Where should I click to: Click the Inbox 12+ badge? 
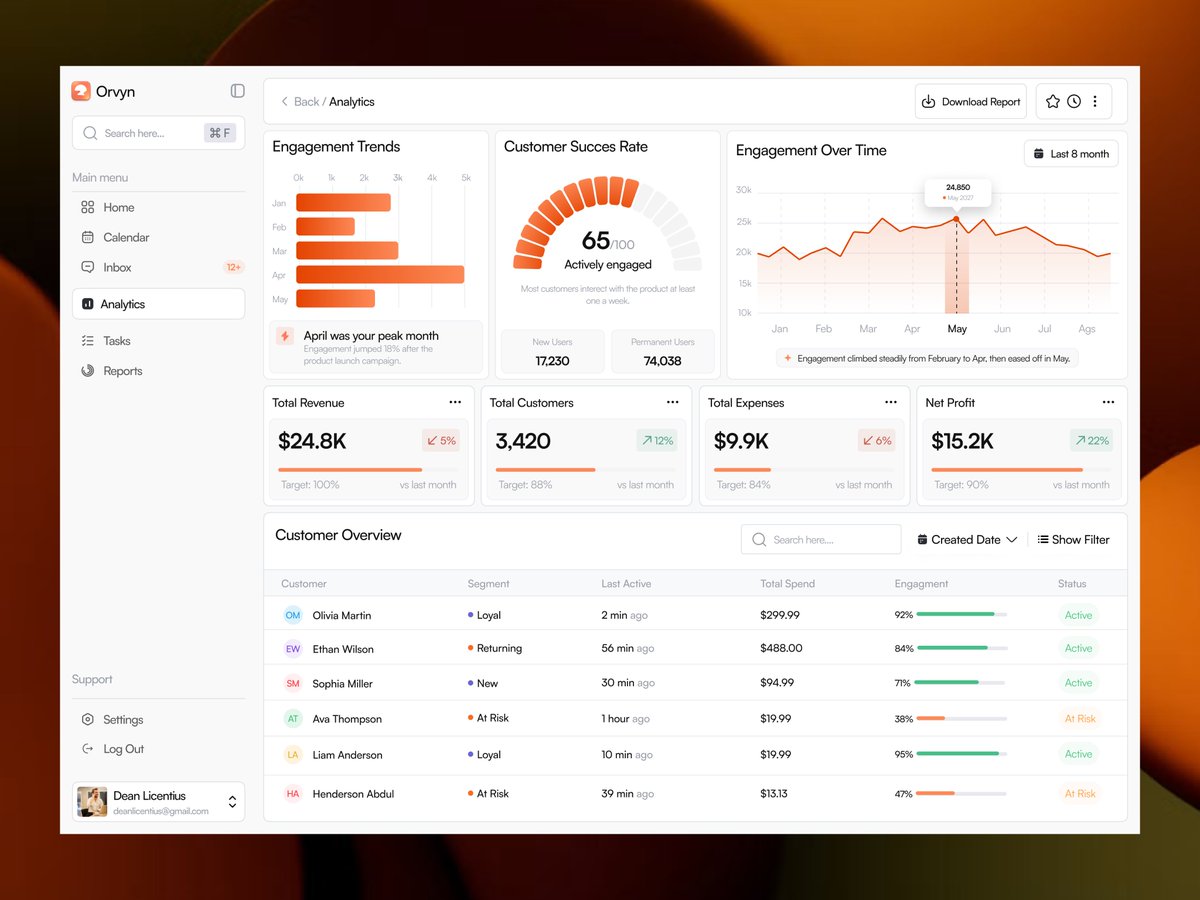click(233, 267)
